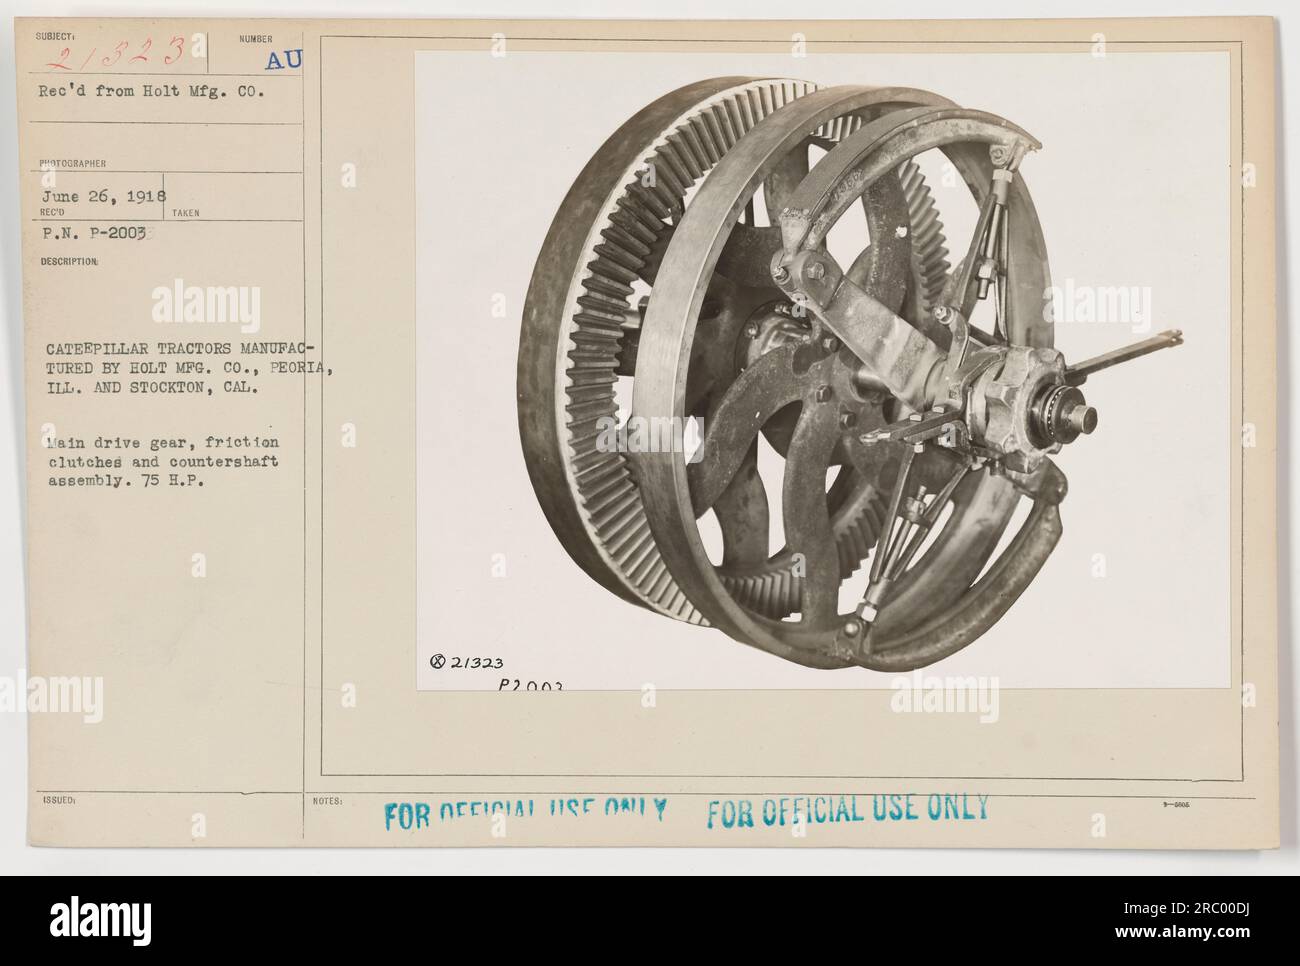Click the handwritten 'P2003' beneath the photo
Viewport: 1300px width, 966px height.
[x=533, y=684]
